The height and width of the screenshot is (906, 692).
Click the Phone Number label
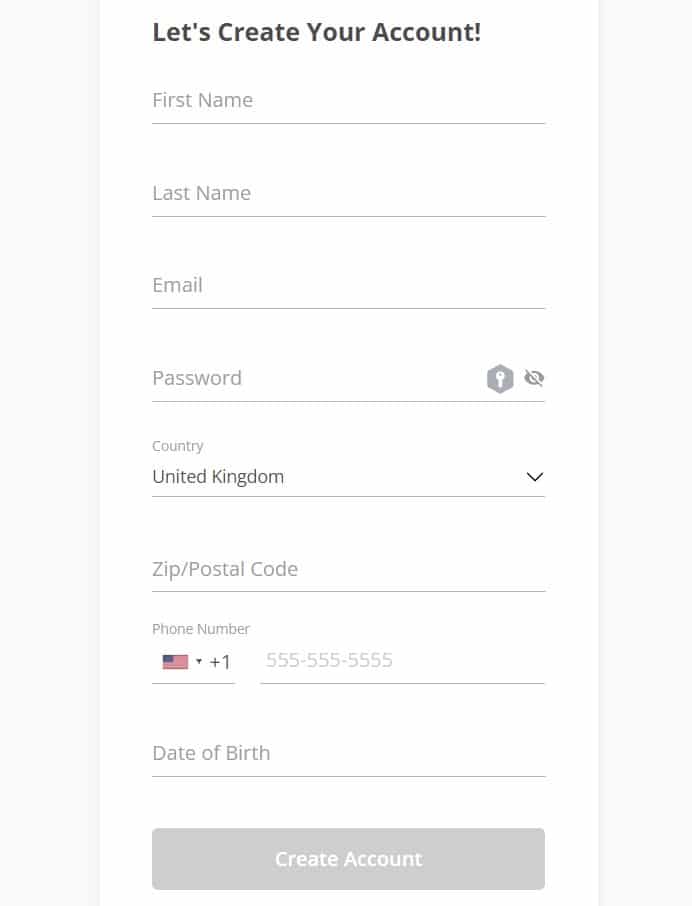click(201, 629)
